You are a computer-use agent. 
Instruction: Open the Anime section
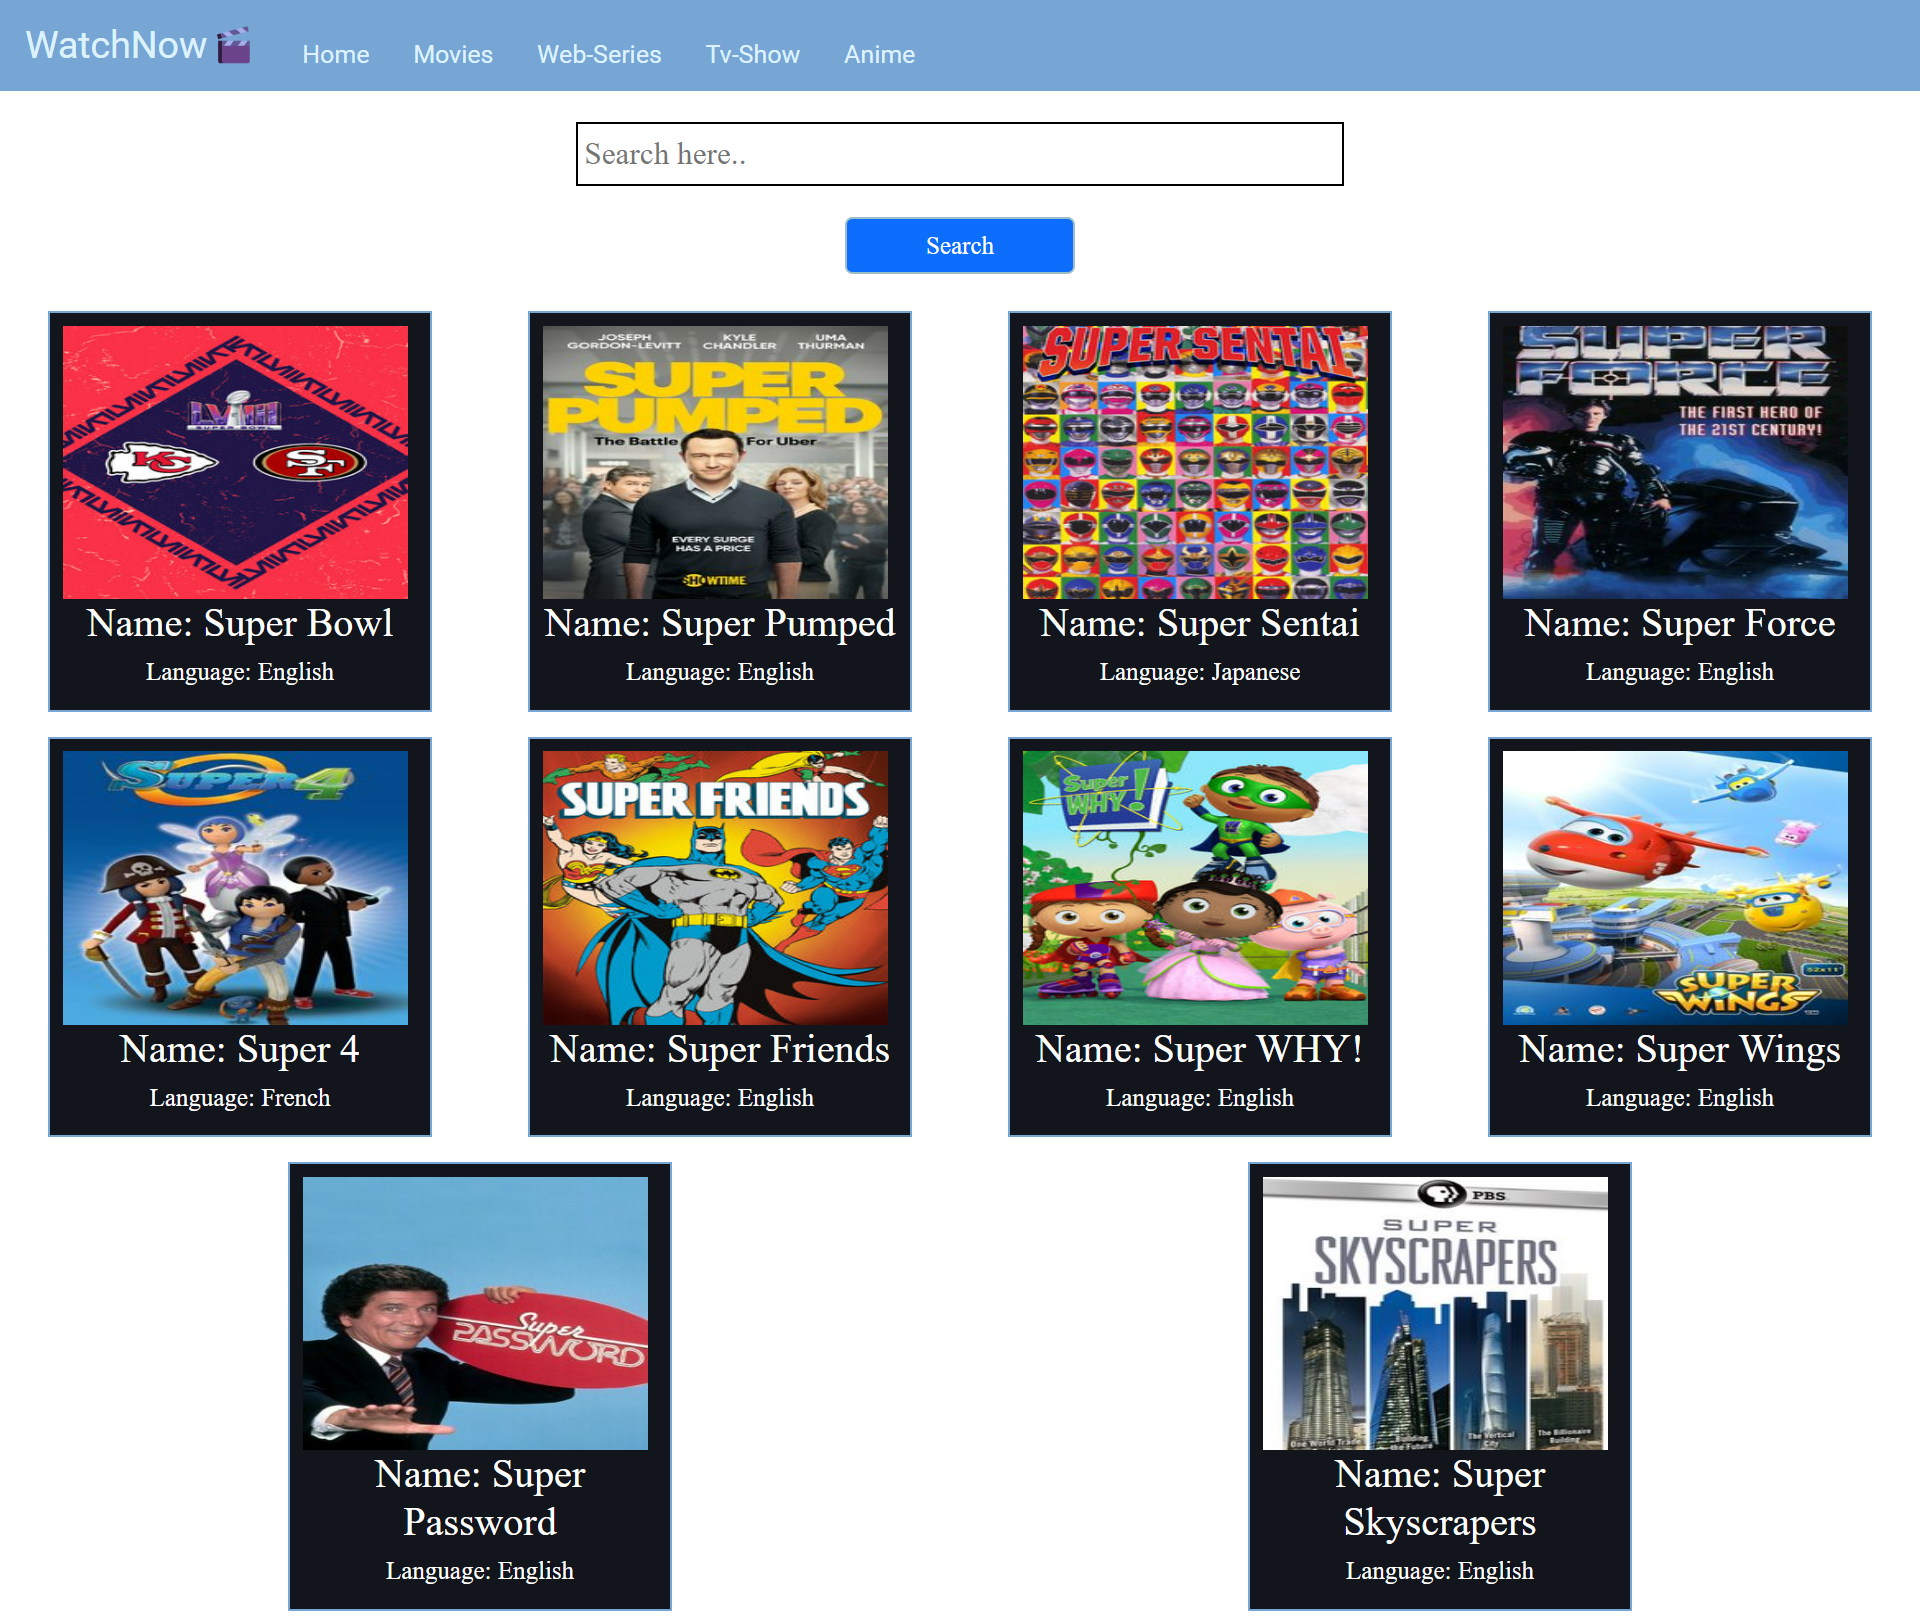click(x=879, y=55)
